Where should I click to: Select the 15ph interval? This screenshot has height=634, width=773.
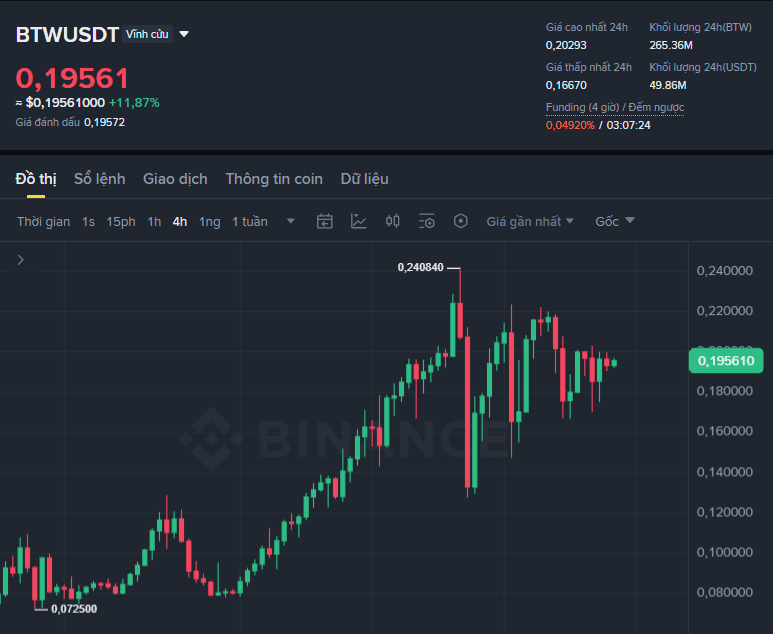[121, 222]
